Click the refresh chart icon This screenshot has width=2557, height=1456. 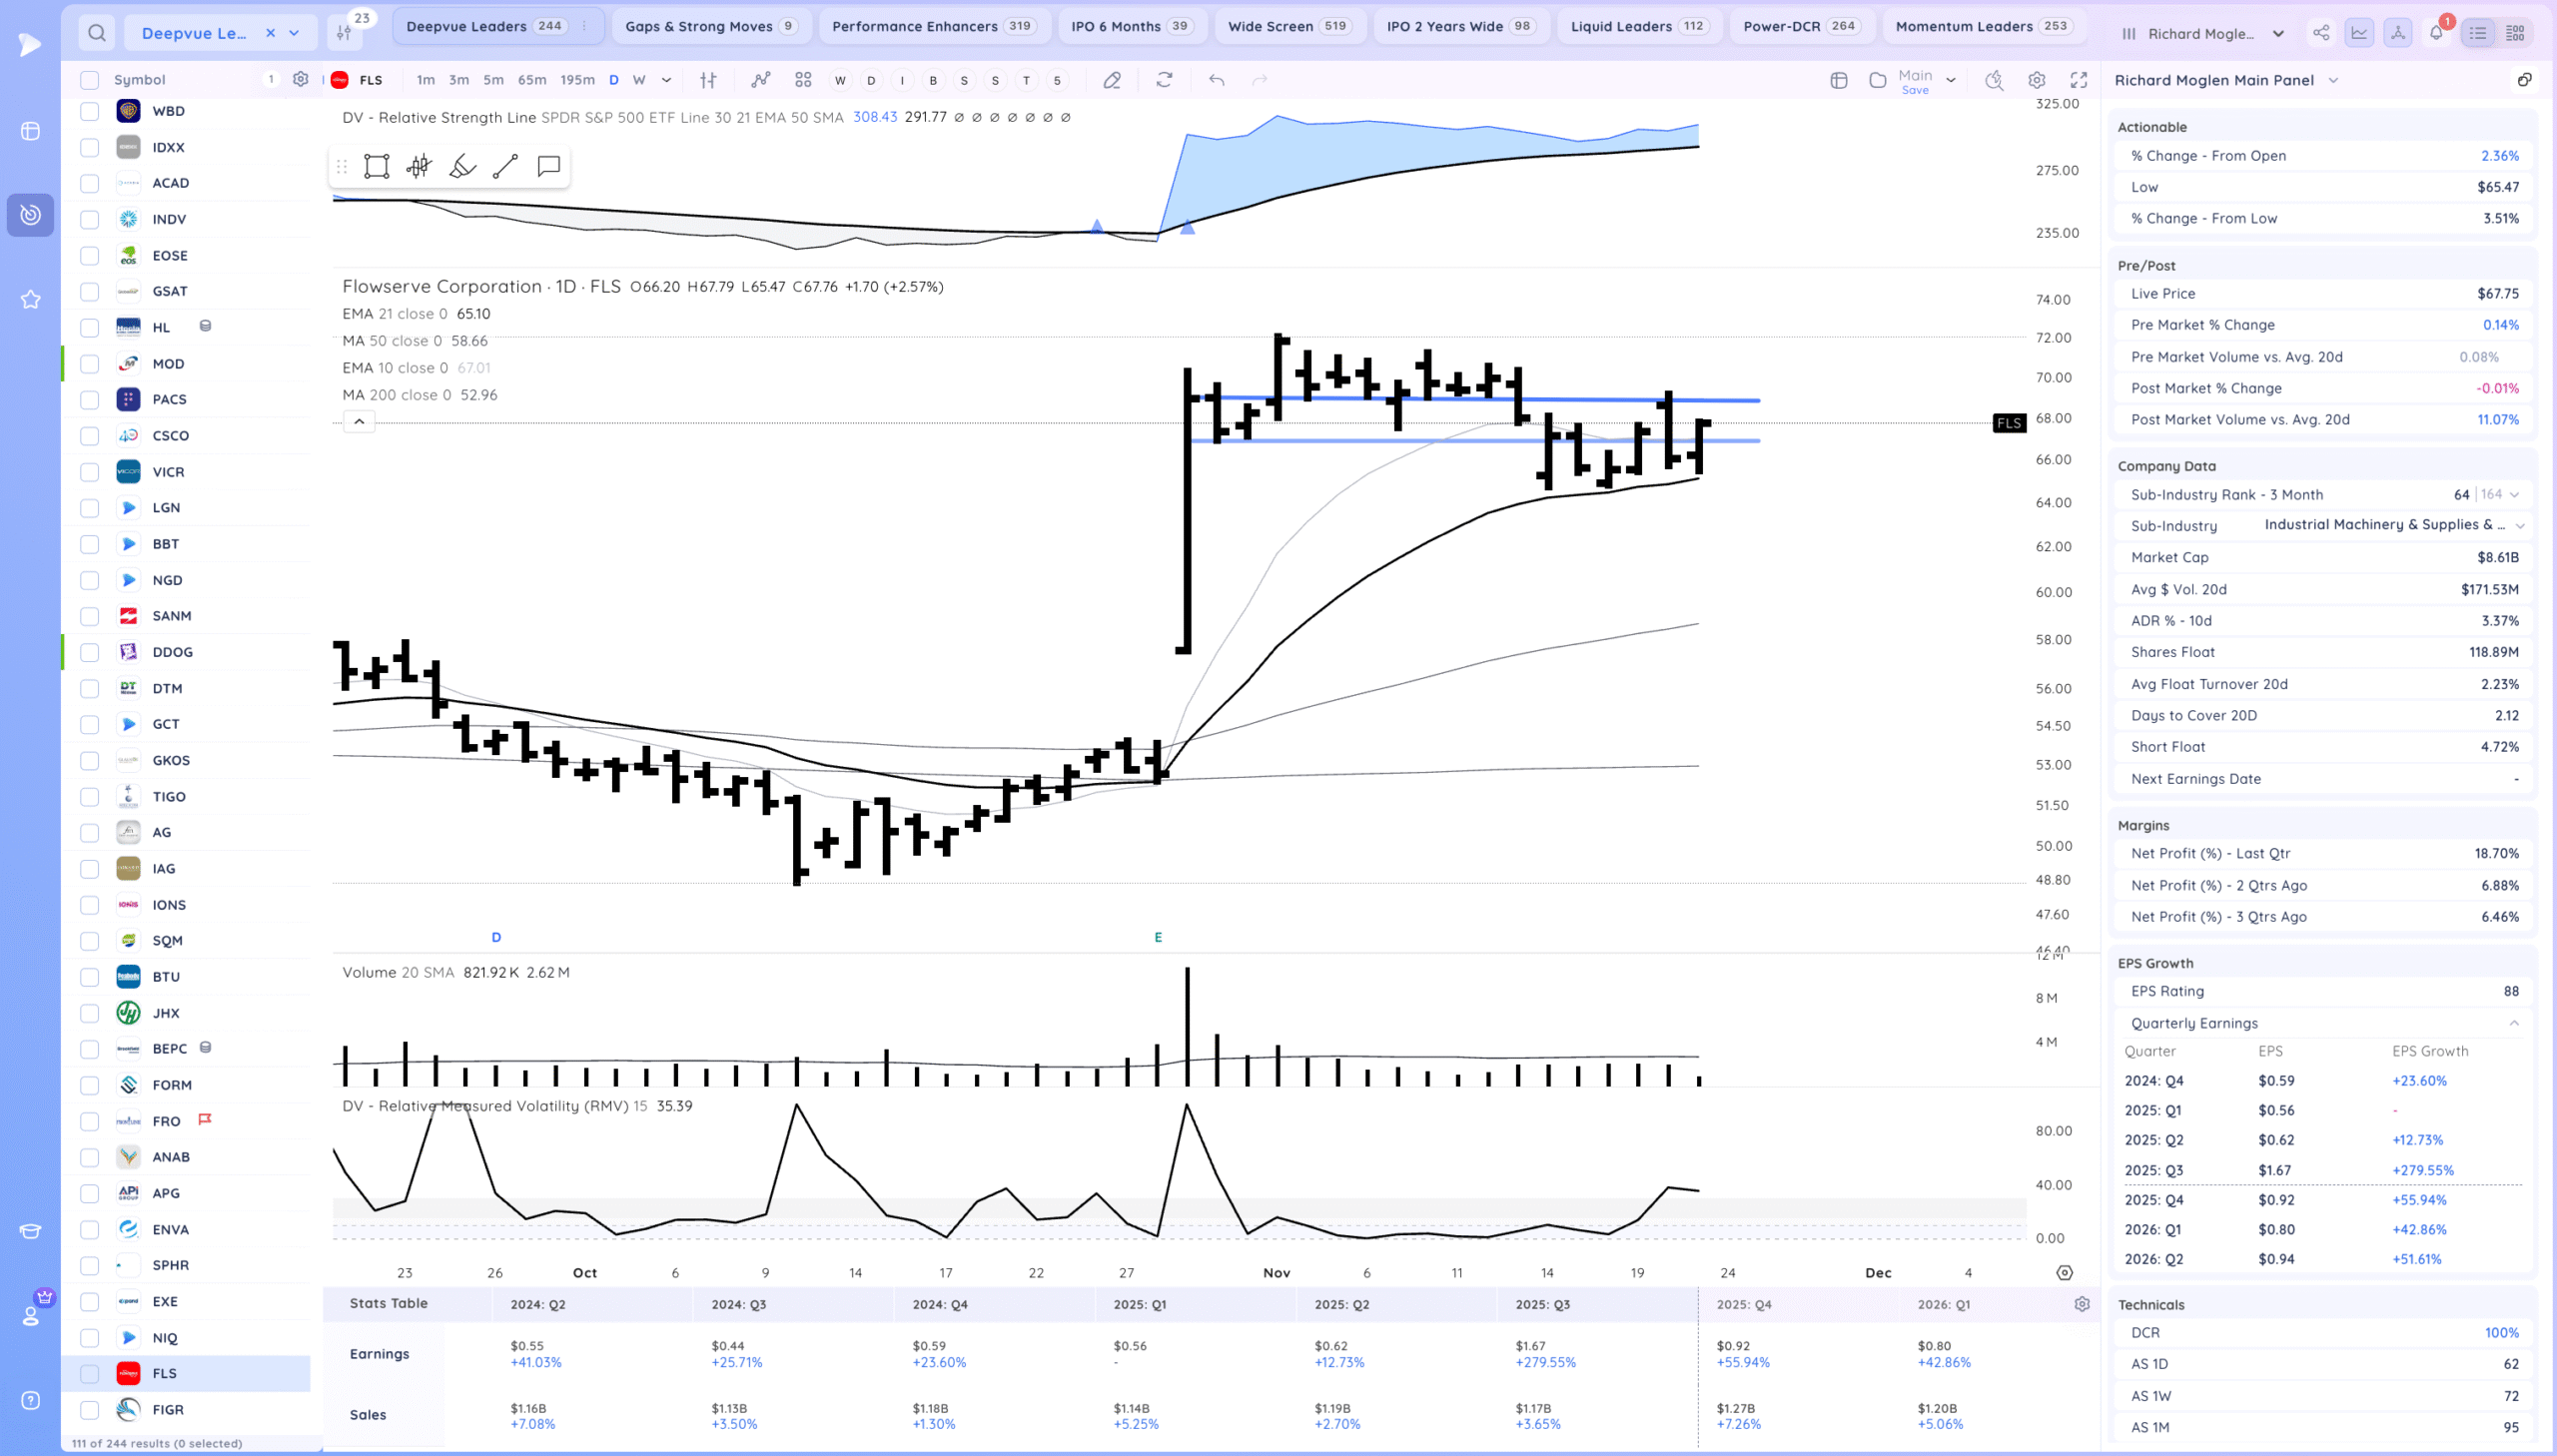pos(1164,80)
